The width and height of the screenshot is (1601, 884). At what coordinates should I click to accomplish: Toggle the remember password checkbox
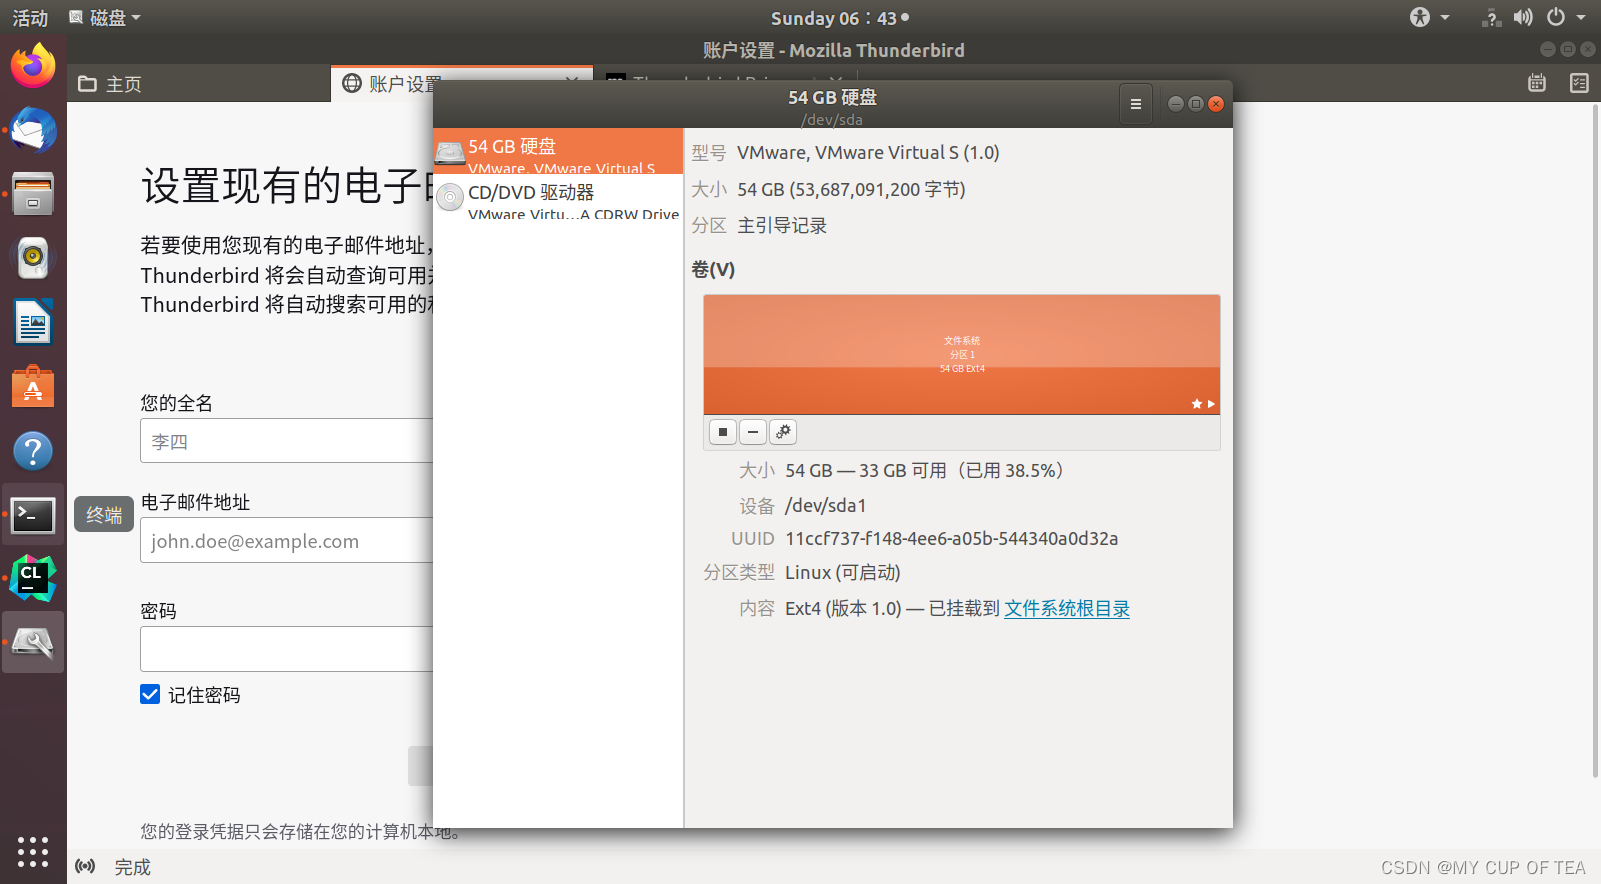coord(150,694)
